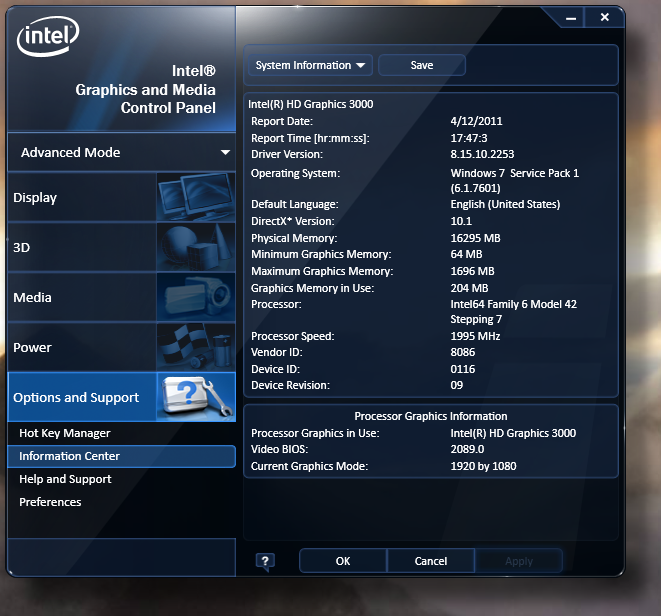Click the Options and Support wrench icon
The width and height of the screenshot is (661, 616).
pos(196,397)
